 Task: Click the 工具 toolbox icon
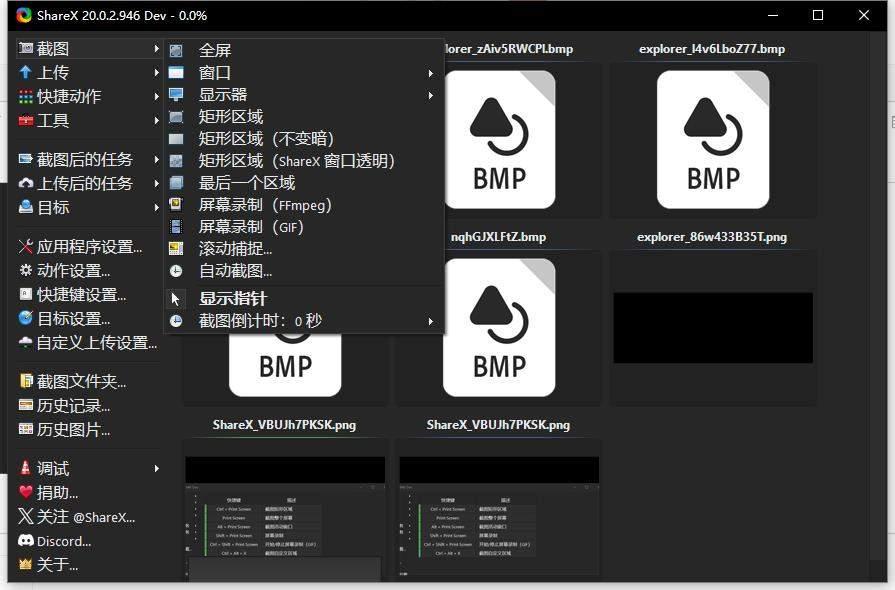click(x=26, y=120)
